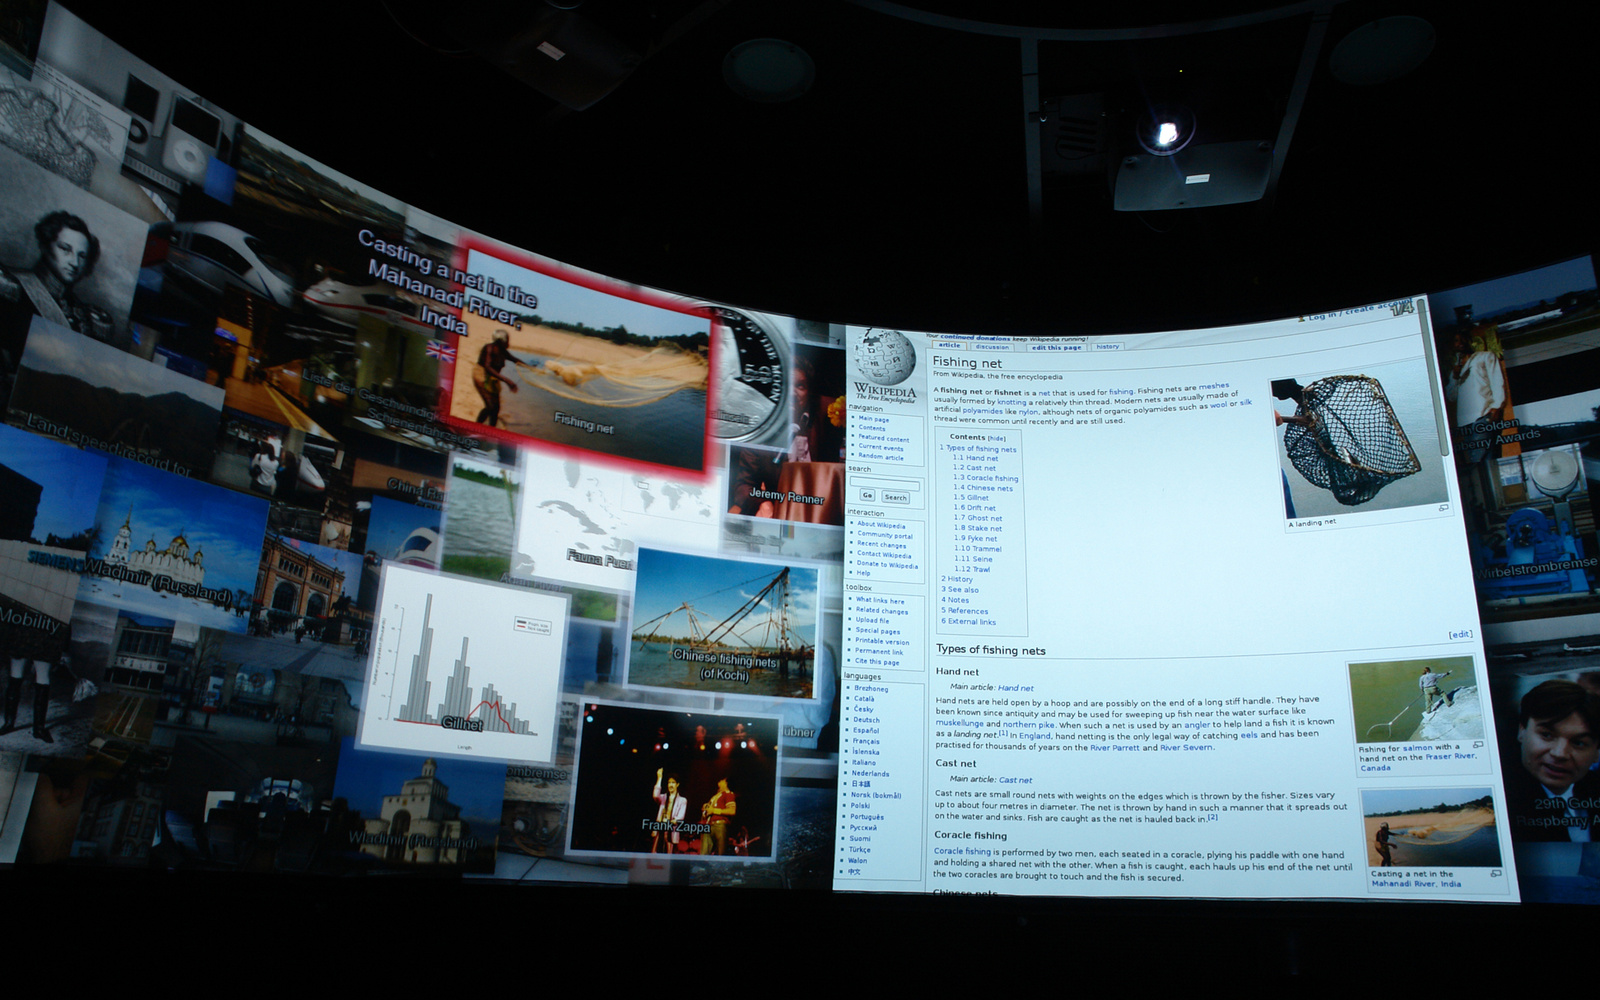
Task: Open Contents link in navigation sidebar
Action: coord(871,428)
